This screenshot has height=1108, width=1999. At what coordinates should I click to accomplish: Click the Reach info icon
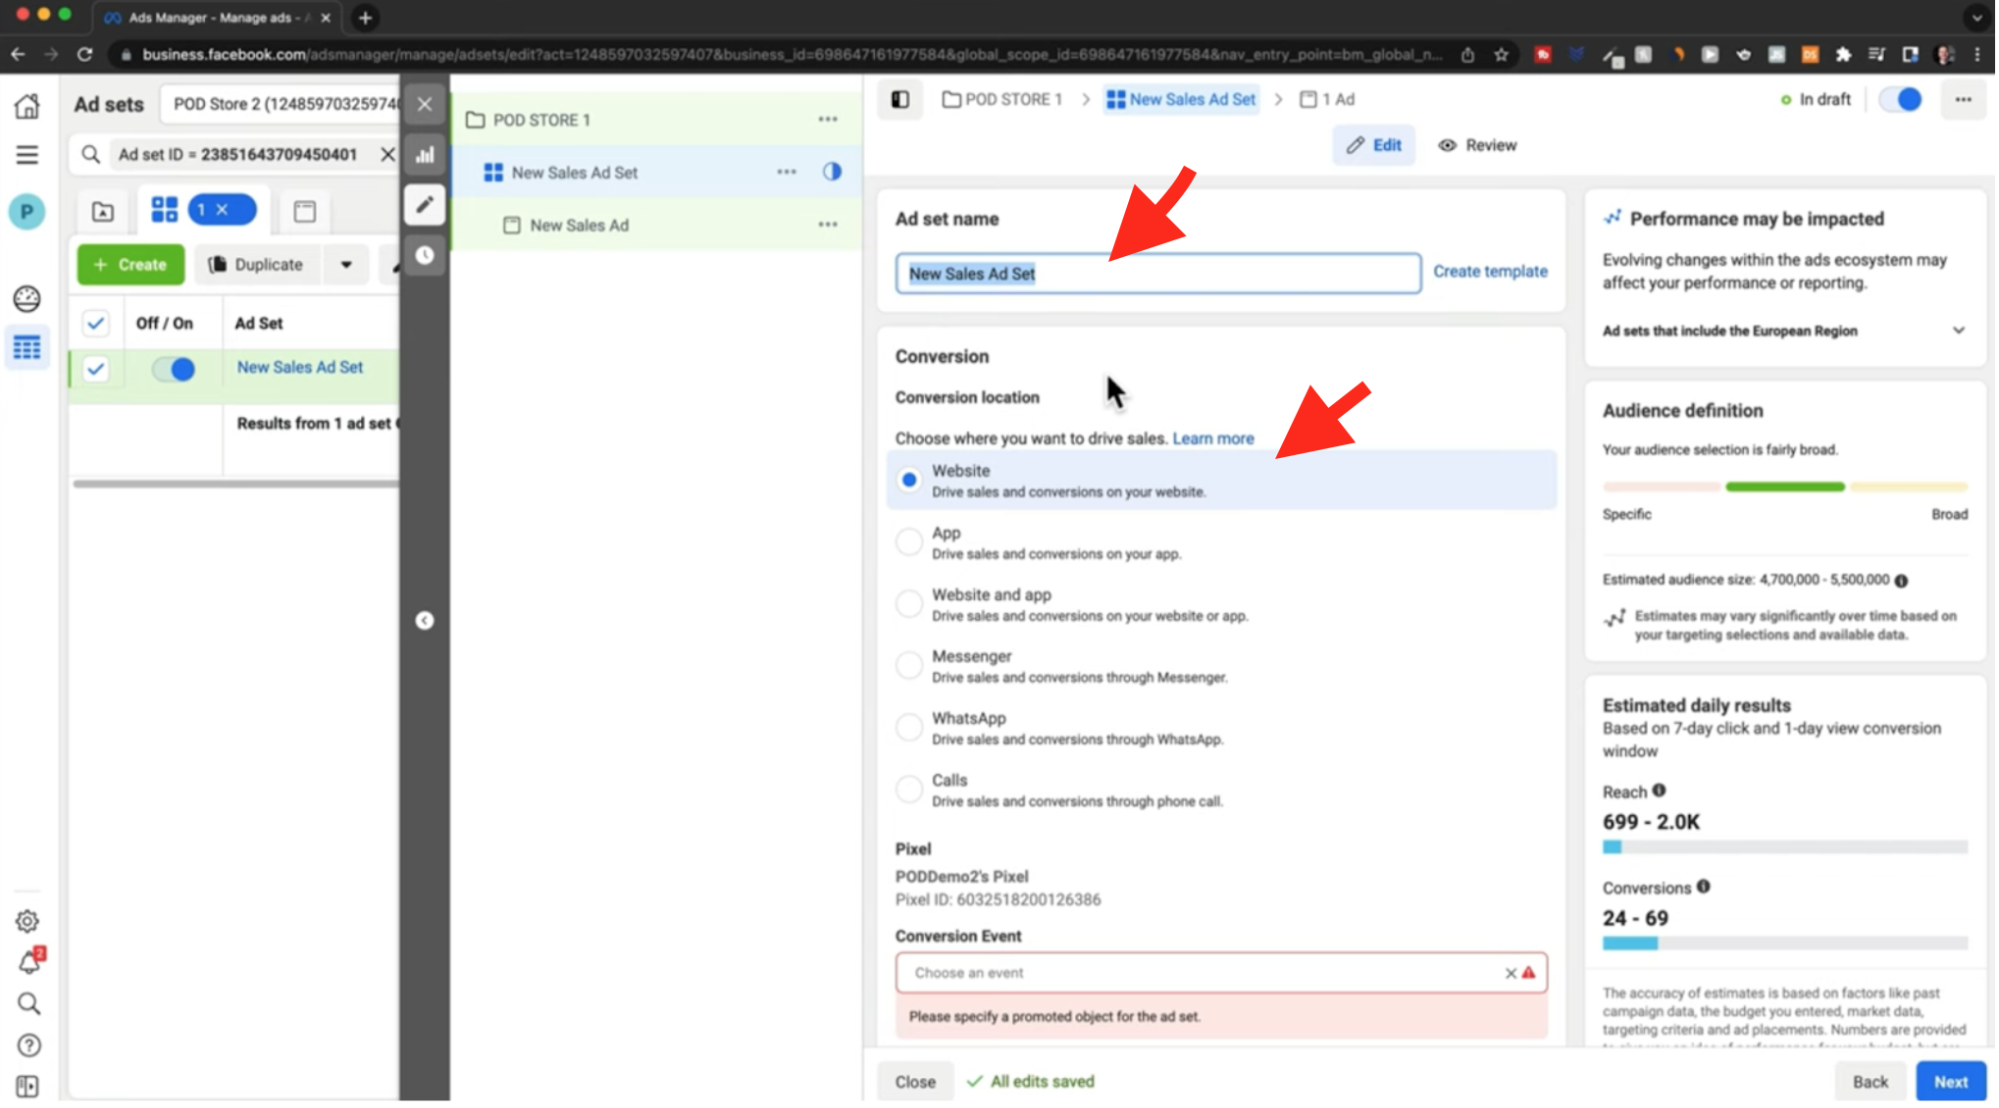click(x=1660, y=791)
